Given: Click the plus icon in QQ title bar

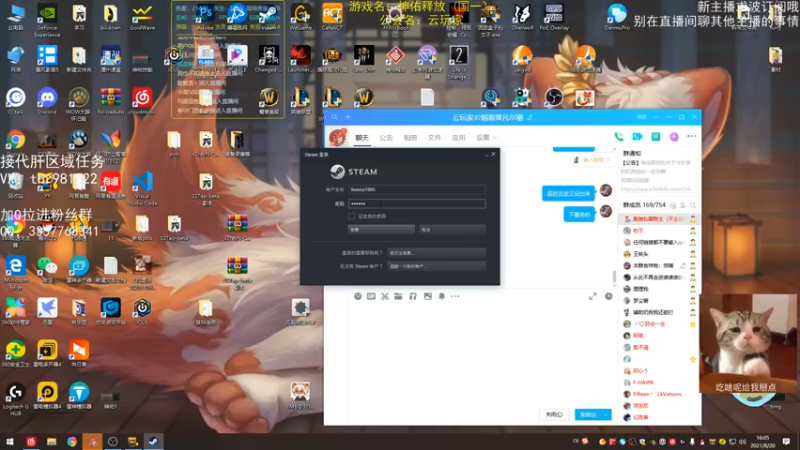Looking at the screenshot, I should click(x=348, y=117).
